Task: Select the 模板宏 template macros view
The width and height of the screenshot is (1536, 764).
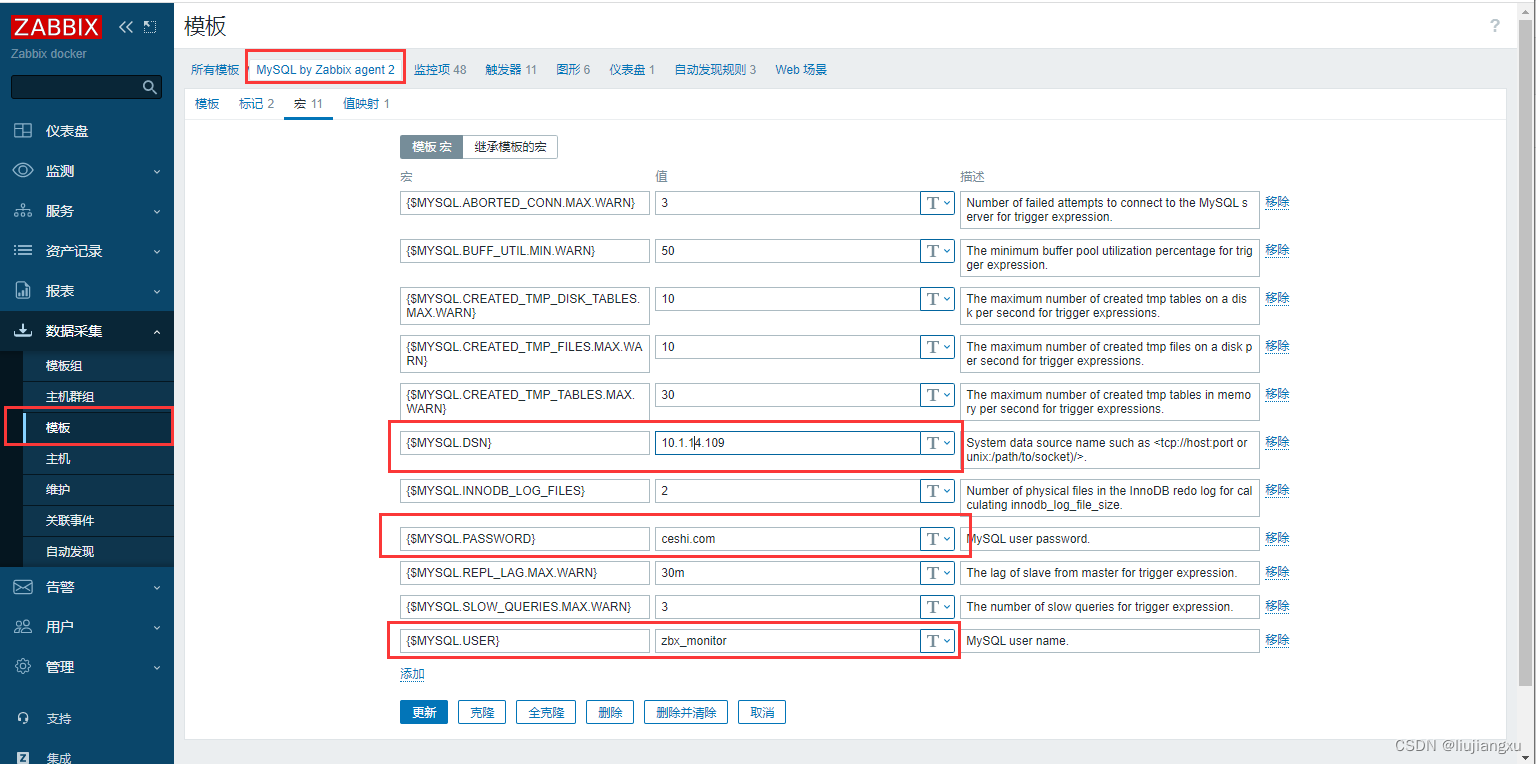Action: point(430,146)
